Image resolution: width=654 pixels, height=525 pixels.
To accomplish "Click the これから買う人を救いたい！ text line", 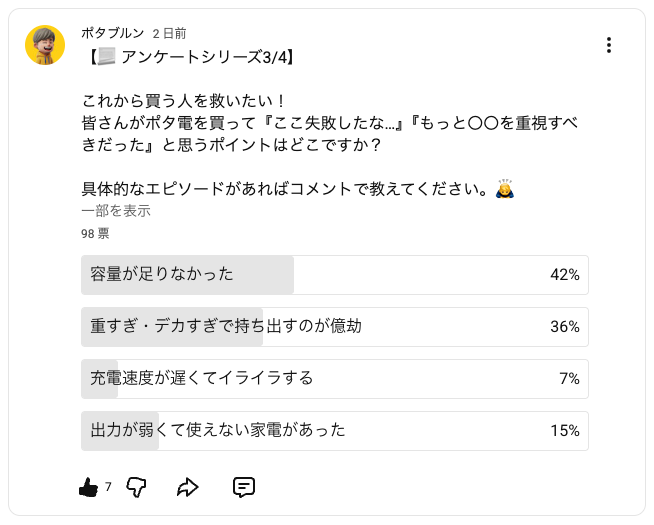I will [185, 100].
